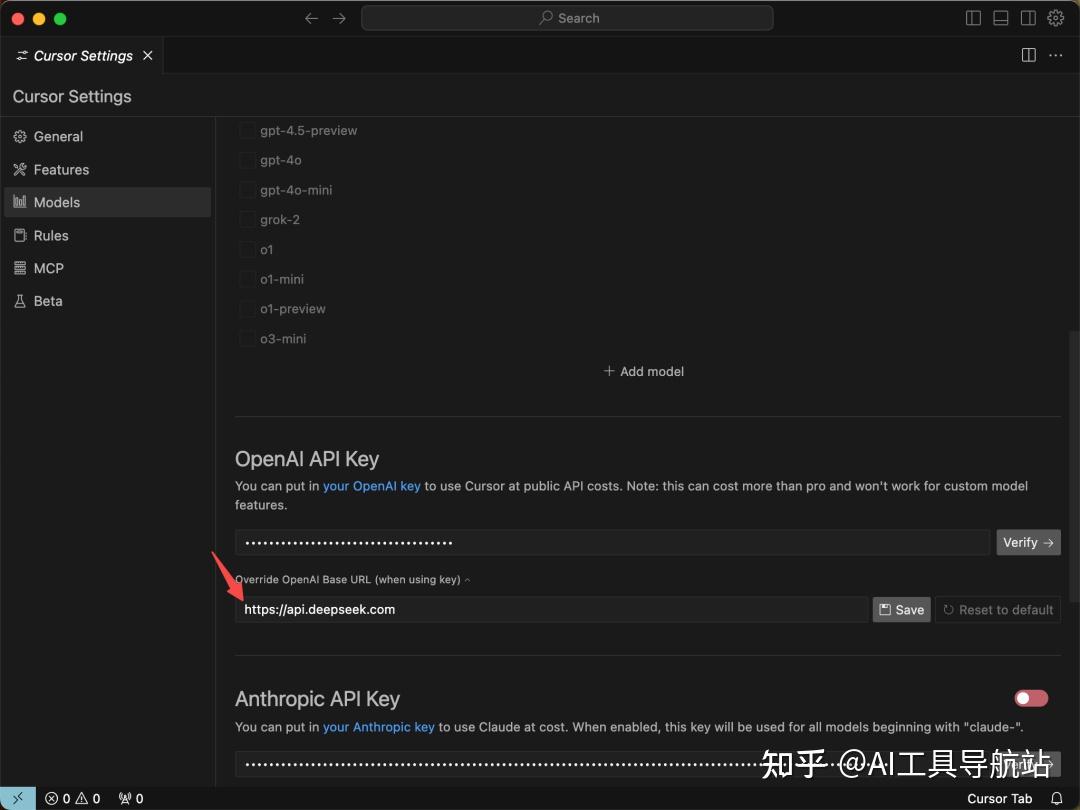
Task: Save the OpenAI base URL
Action: click(x=902, y=610)
